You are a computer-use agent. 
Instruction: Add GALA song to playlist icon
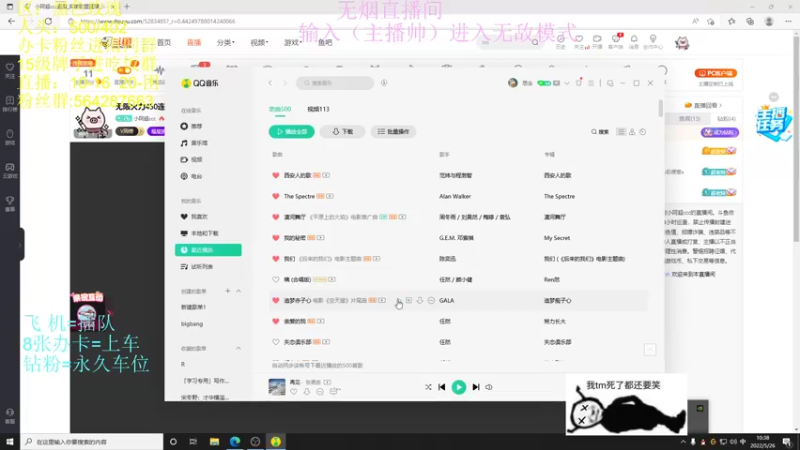(x=409, y=301)
